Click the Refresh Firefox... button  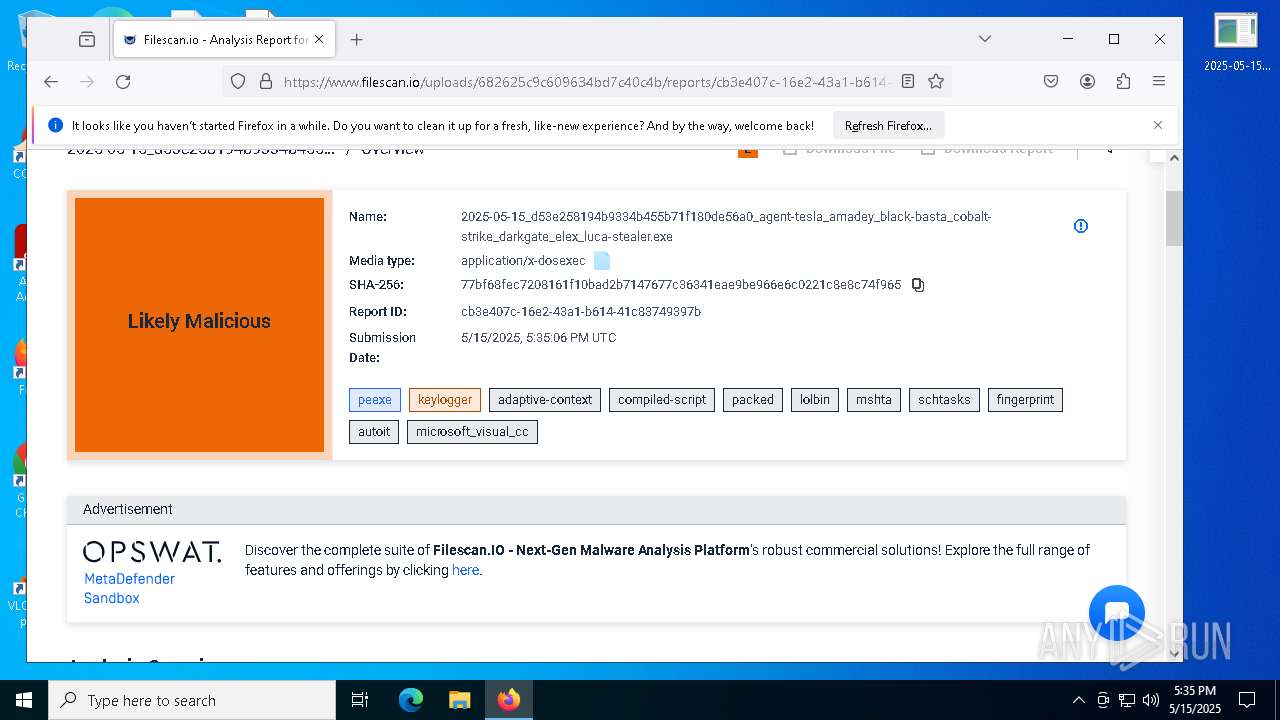pyautogui.click(x=888, y=126)
